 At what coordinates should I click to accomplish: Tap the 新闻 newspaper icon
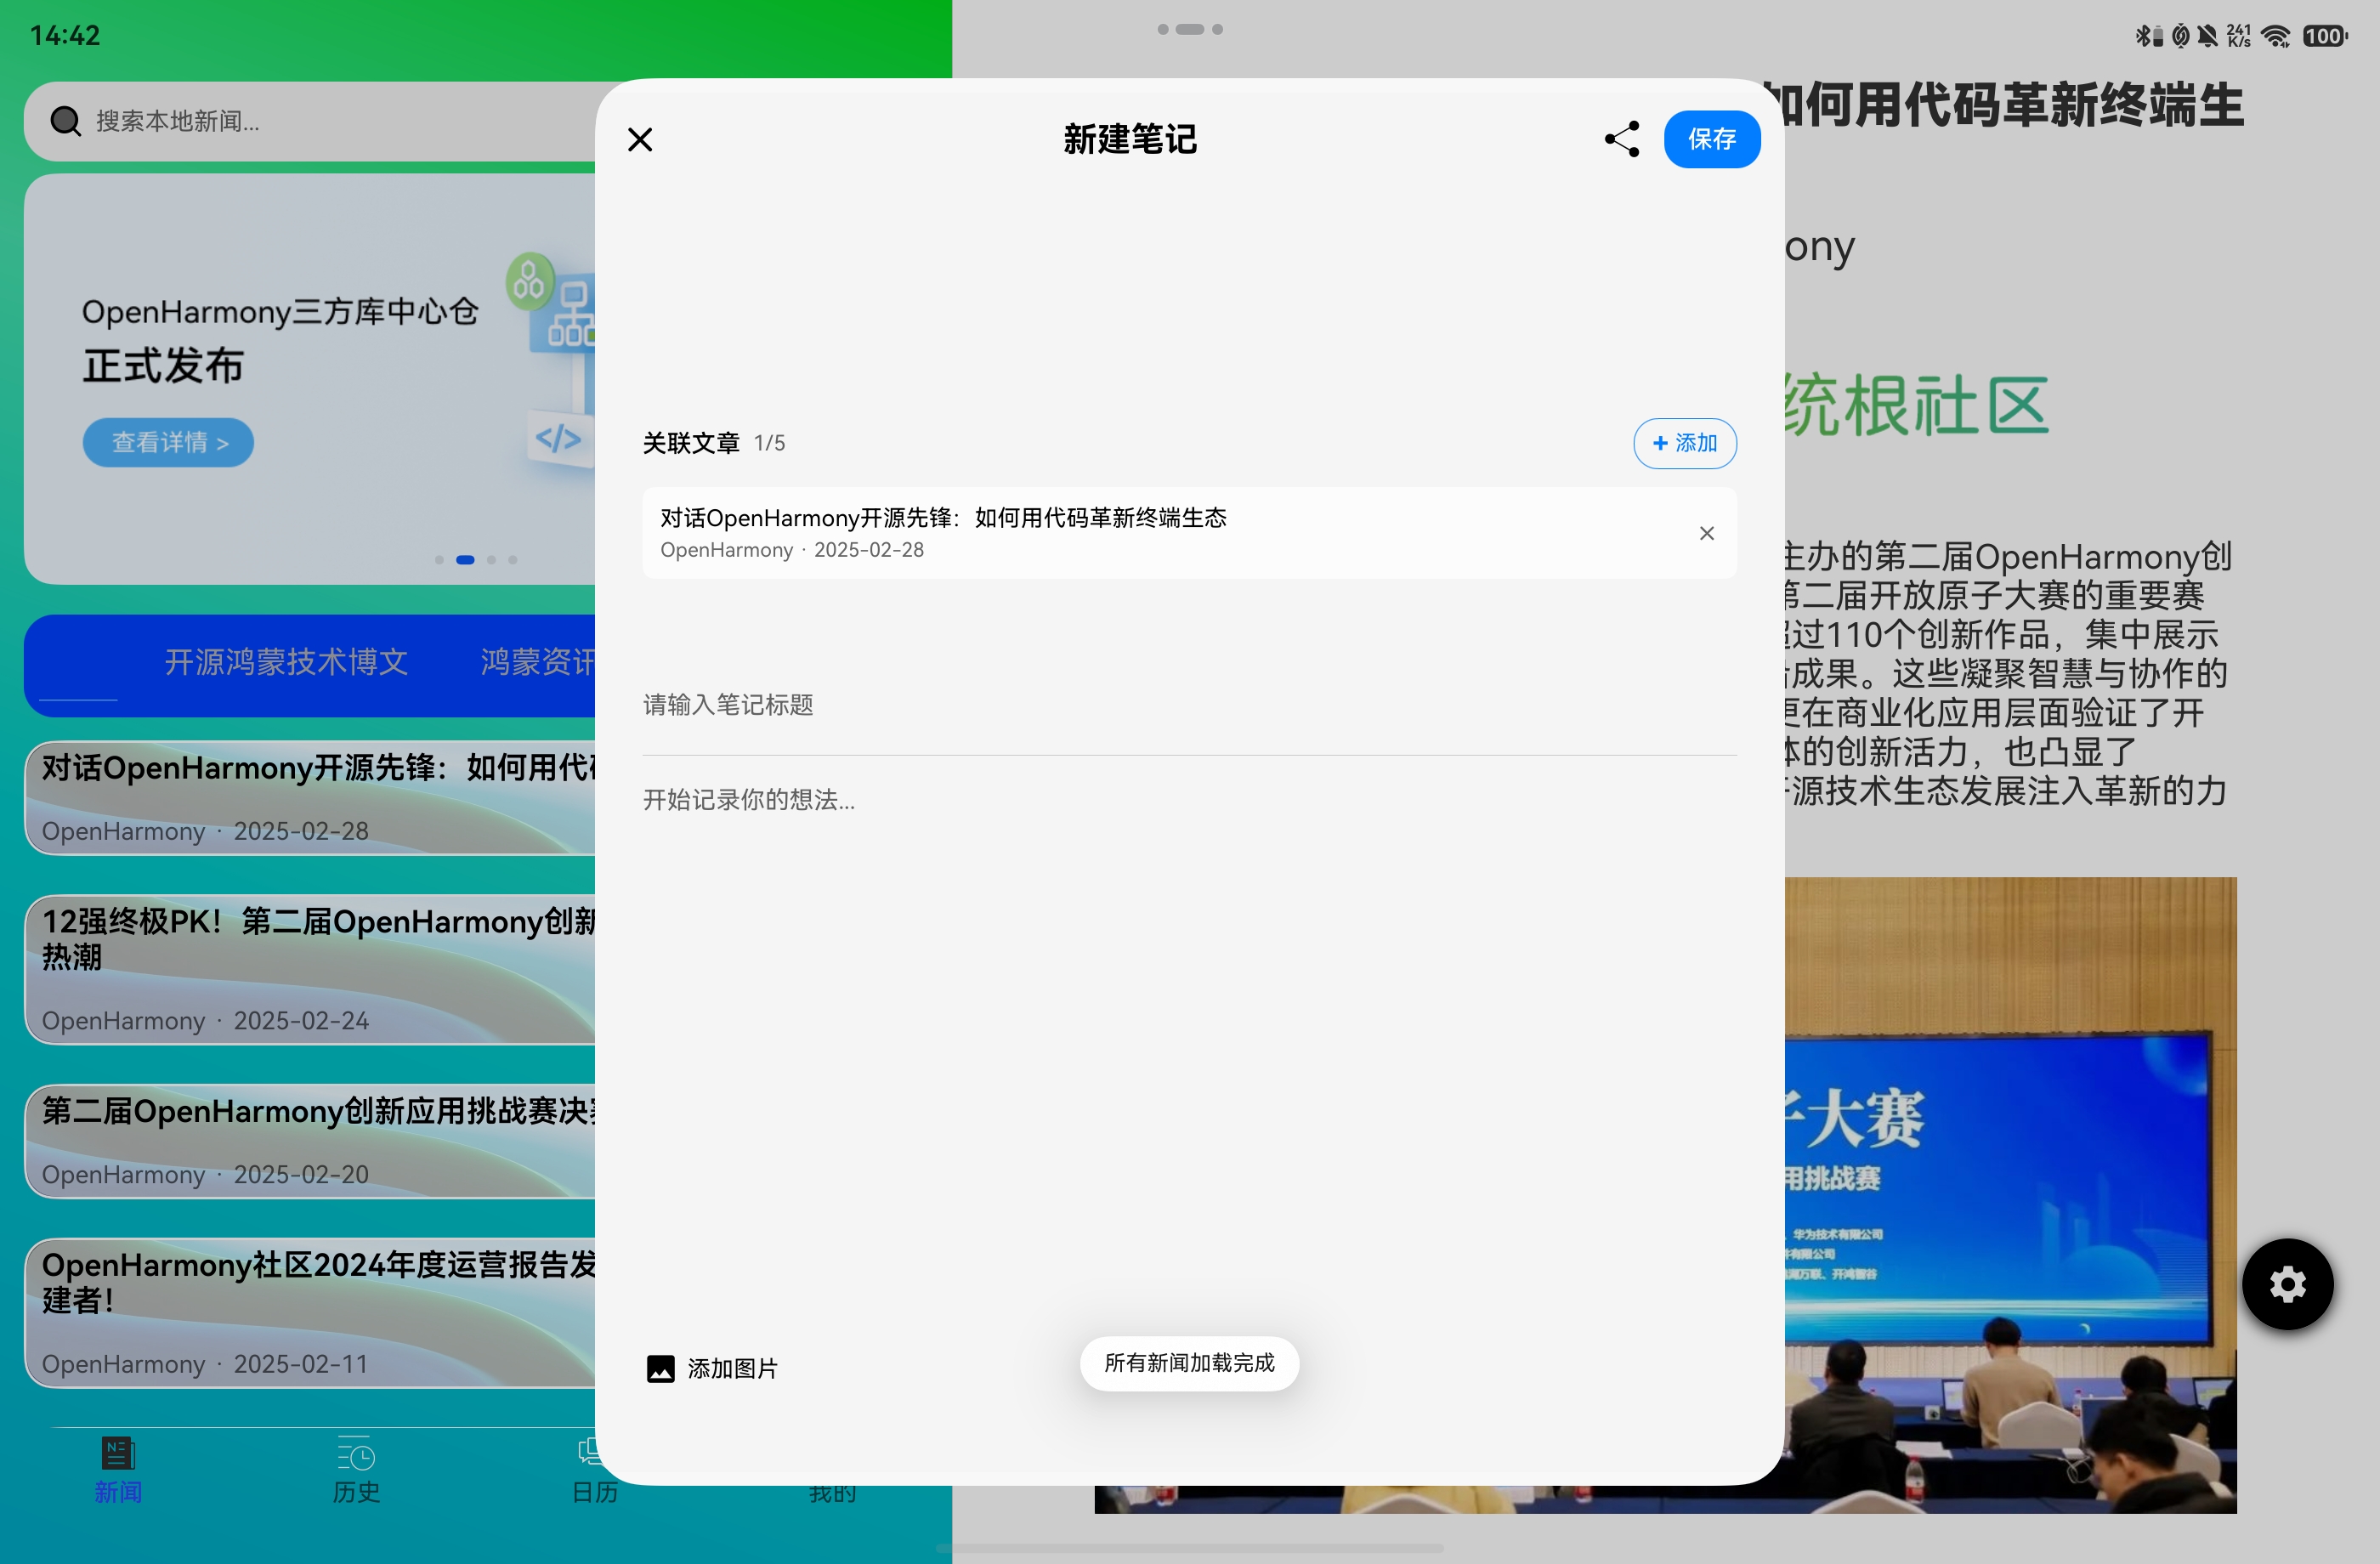tap(118, 1452)
